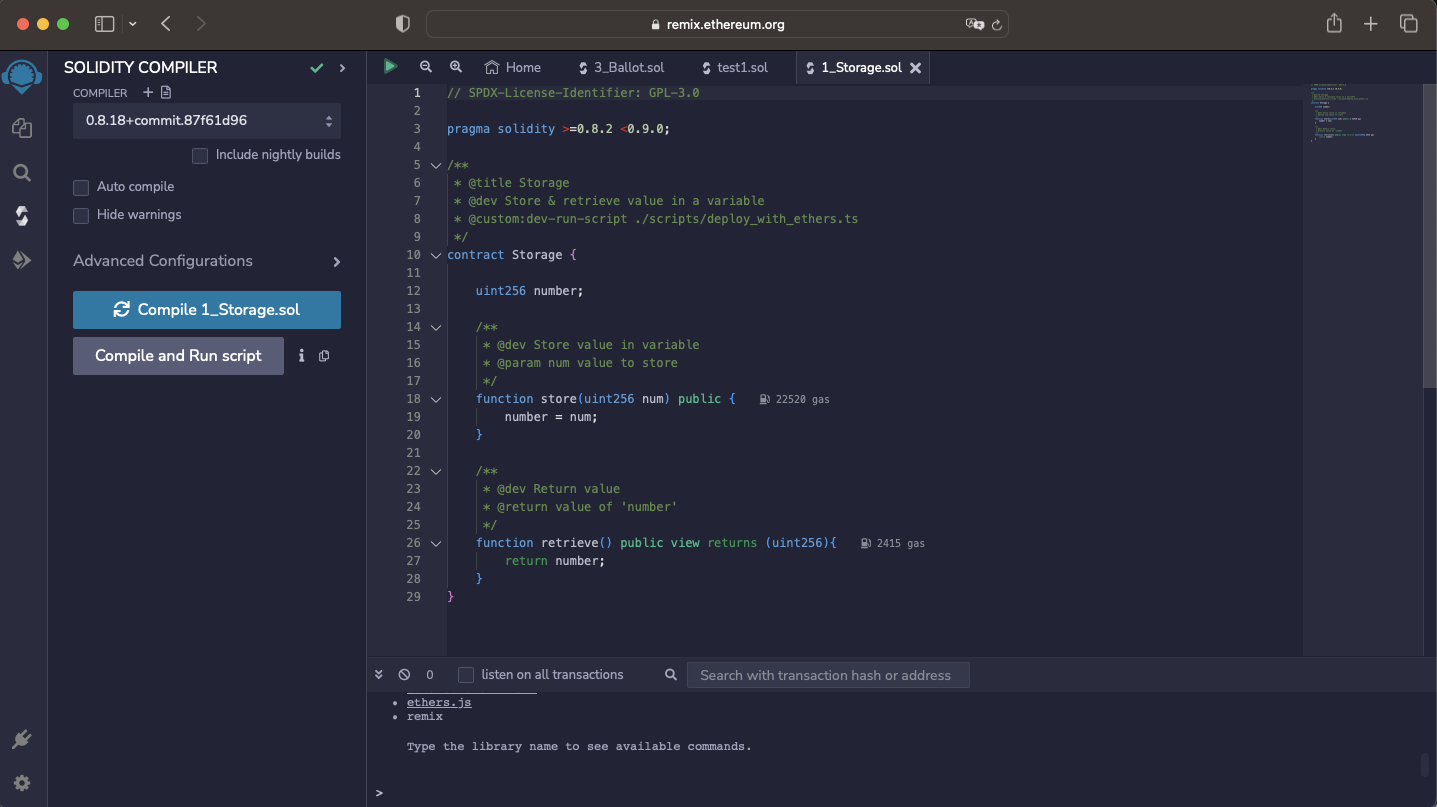Click the compiler license document icon
Image resolution: width=1437 pixels, height=807 pixels.
click(x=166, y=92)
